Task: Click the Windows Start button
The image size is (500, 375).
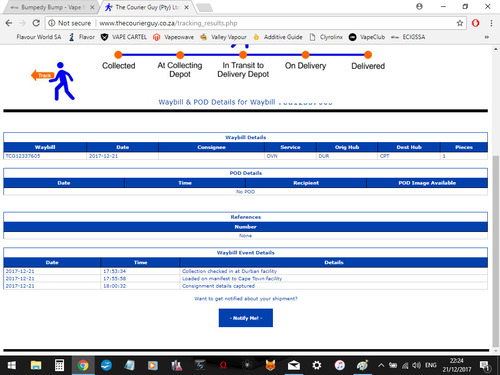Action: click(x=12, y=365)
